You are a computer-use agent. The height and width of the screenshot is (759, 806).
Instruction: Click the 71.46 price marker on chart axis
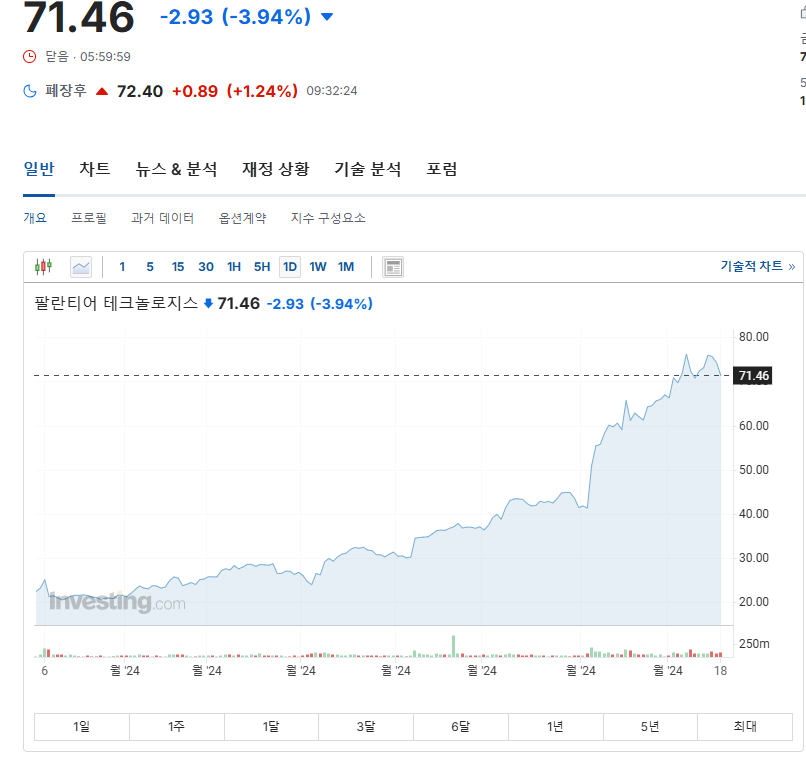(x=753, y=376)
